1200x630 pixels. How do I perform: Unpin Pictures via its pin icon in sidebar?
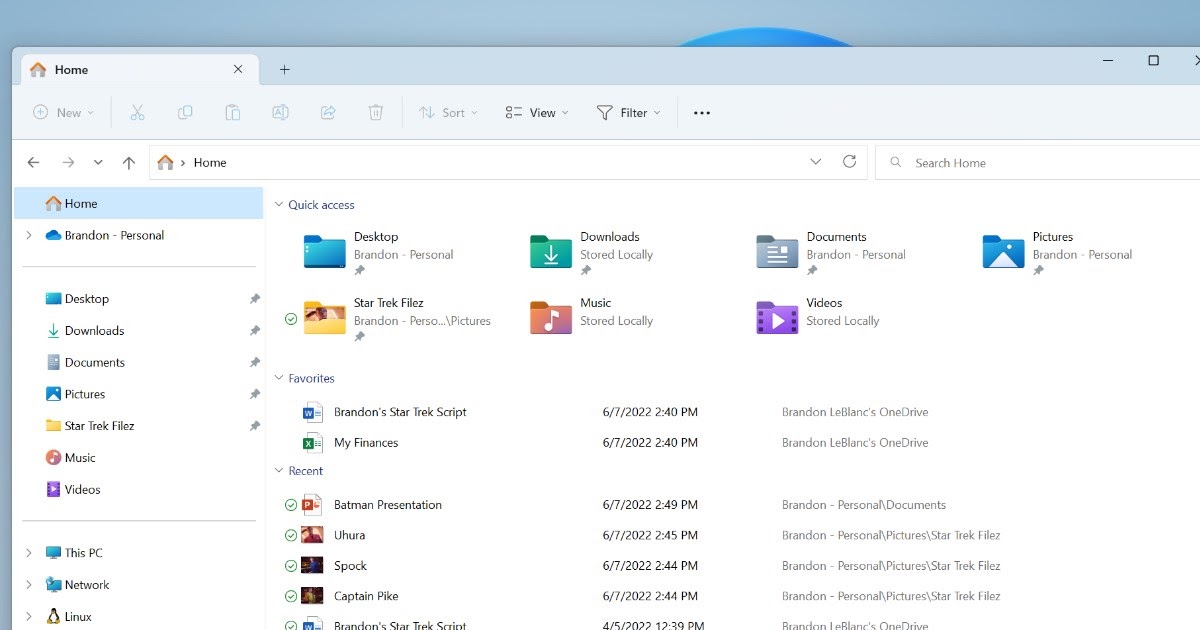pyautogui.click(x=254, y=395)
